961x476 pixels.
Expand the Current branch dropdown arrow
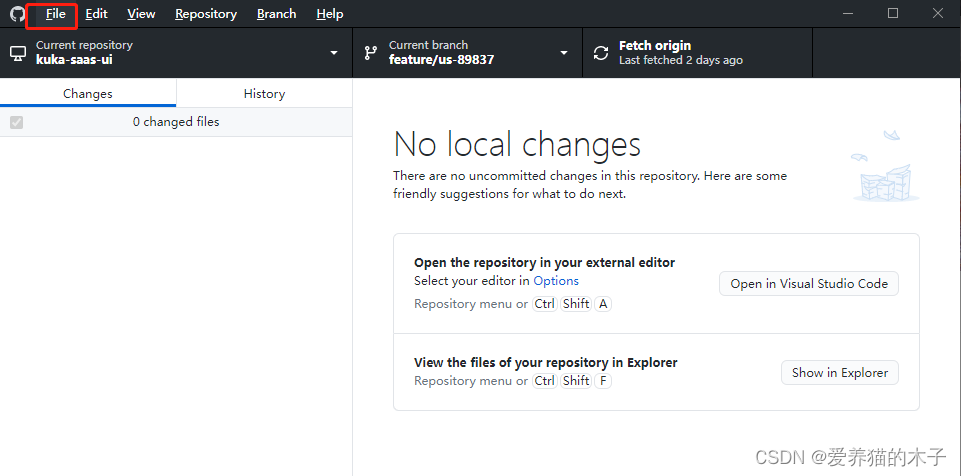click(564, 53)
